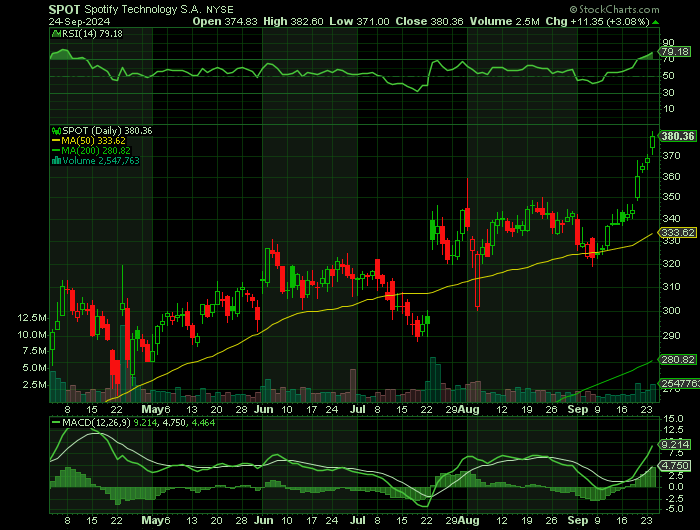The width and height of the screenshot is (700, 530).
Task: Click the SPOT (Daily) 380.36 legend text
Action: click(107, 131)
